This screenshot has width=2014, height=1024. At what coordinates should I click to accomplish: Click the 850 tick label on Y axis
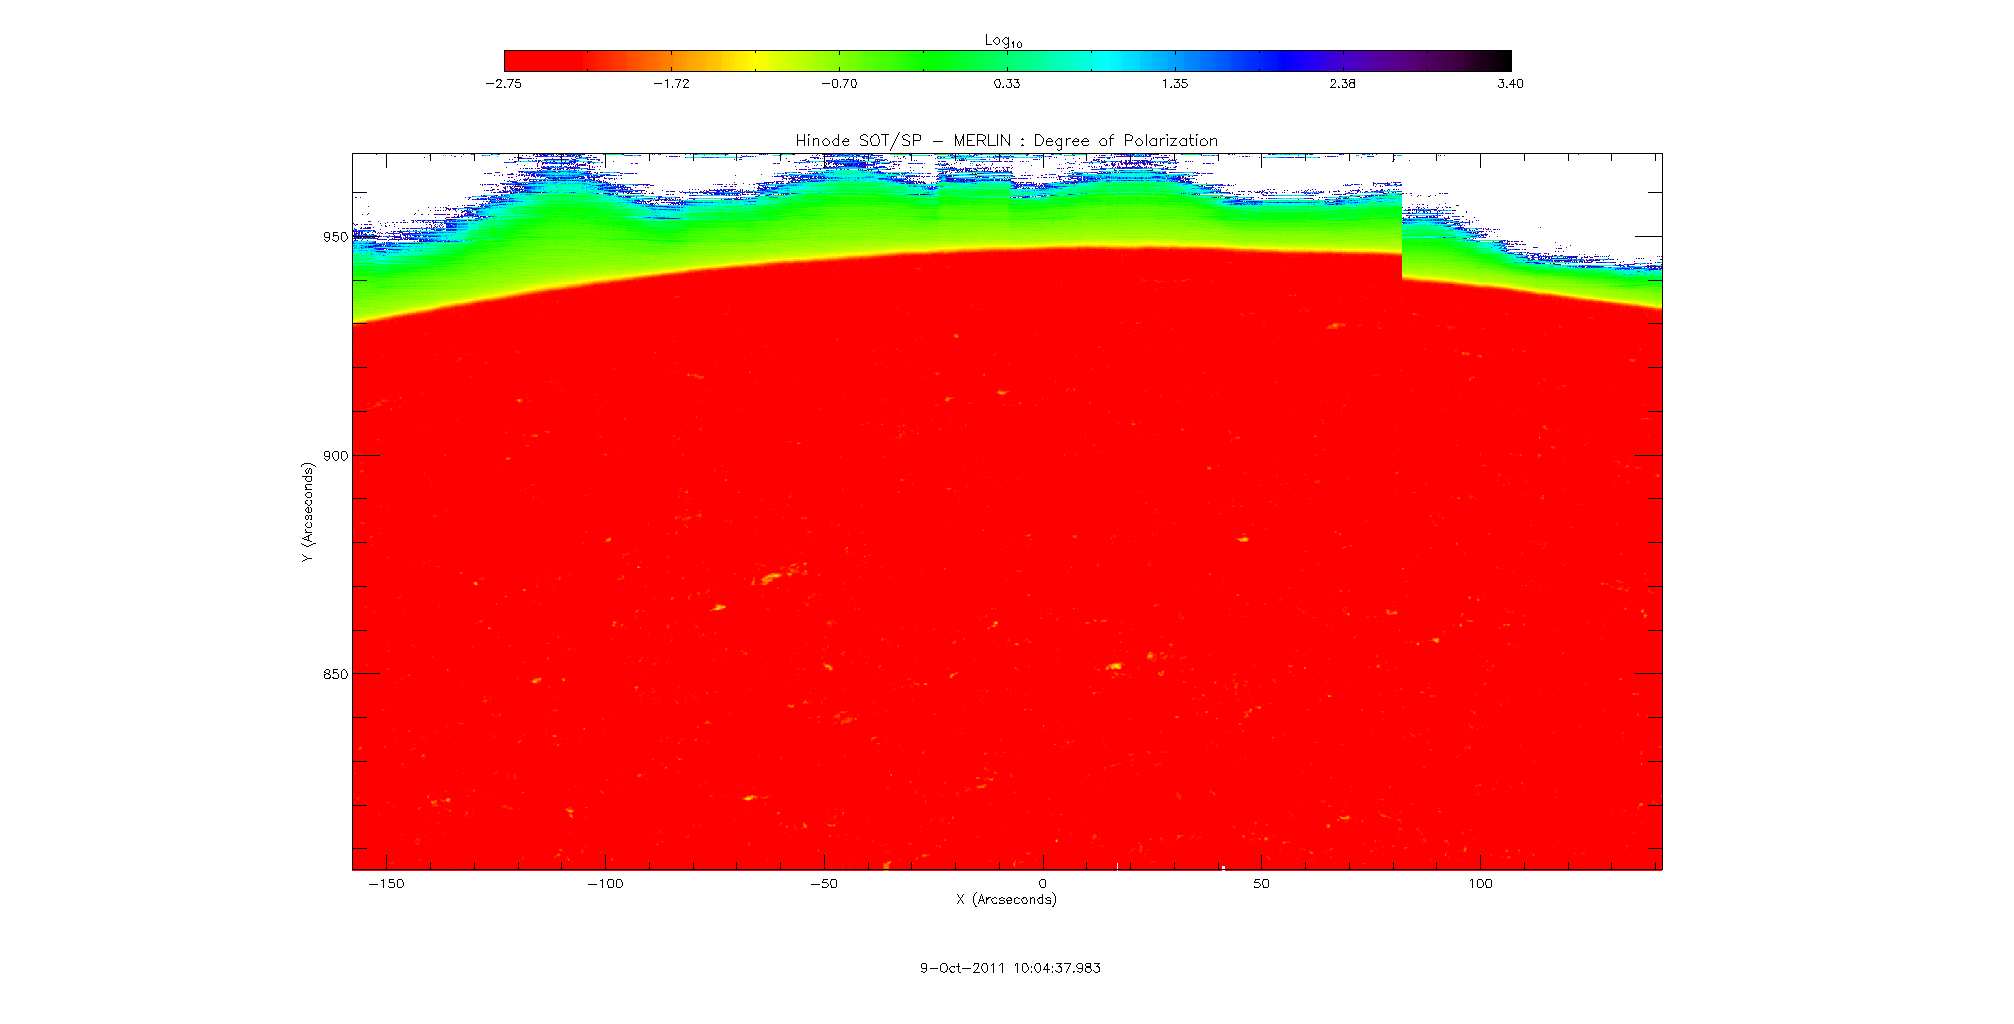pos(335,675)
